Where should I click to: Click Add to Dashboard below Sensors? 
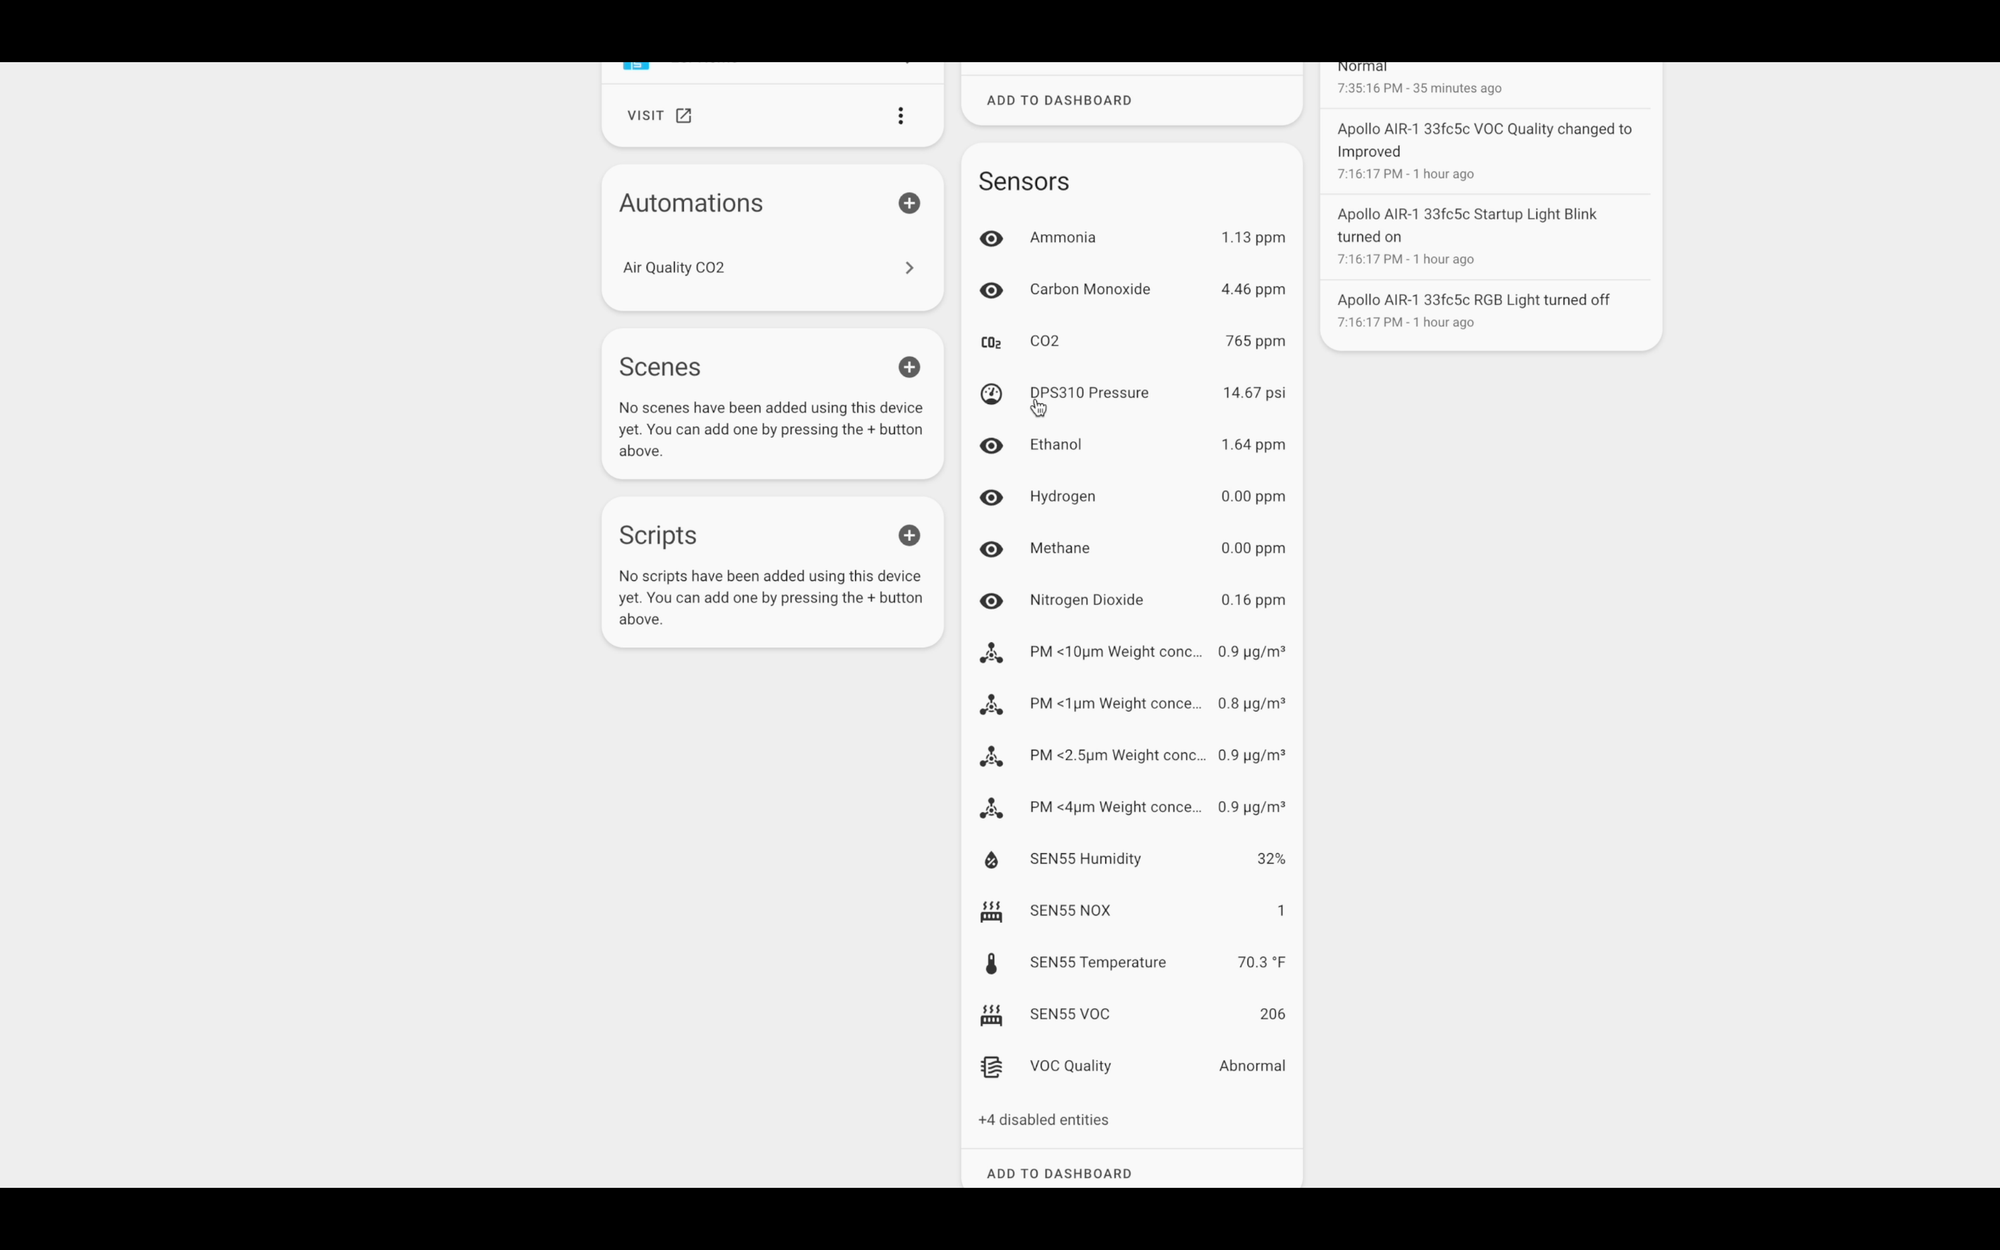point(1058,1173)
